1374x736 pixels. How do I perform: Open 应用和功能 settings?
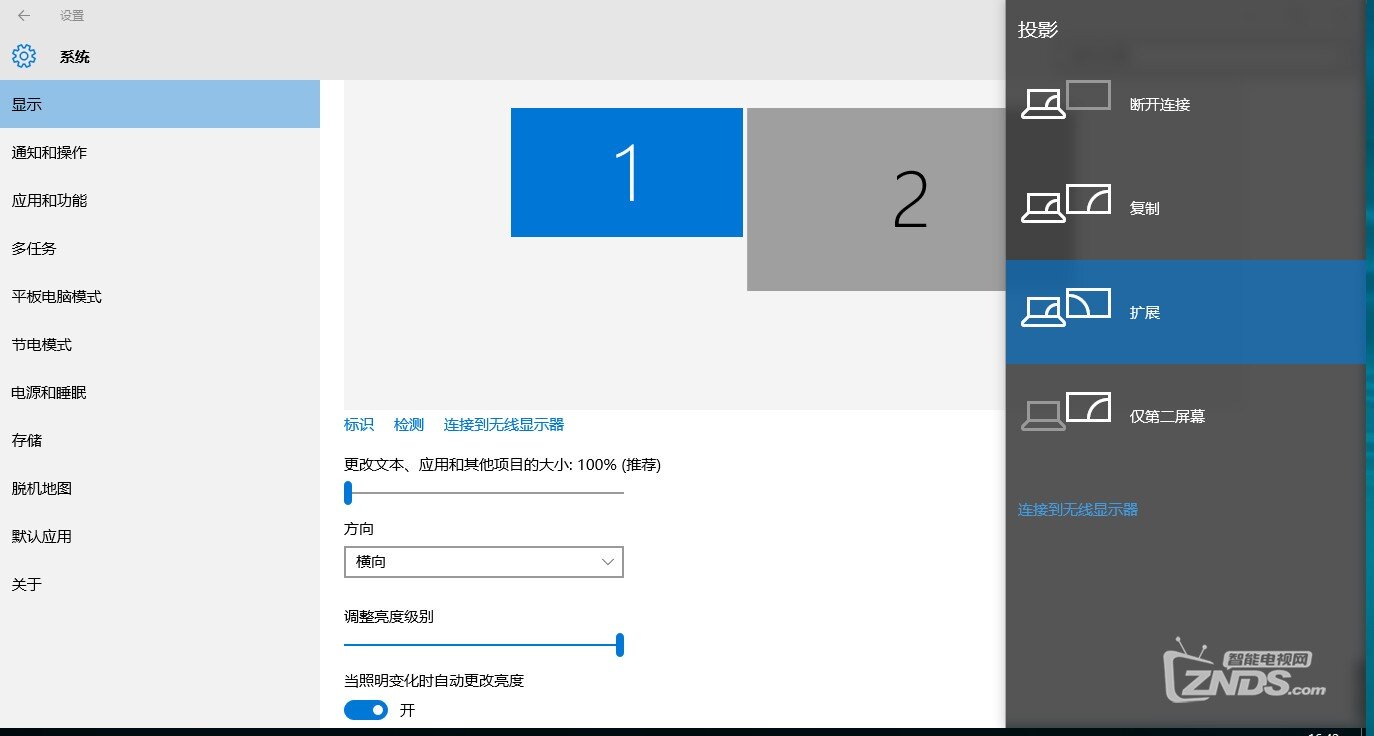click(x=160, y=200)
